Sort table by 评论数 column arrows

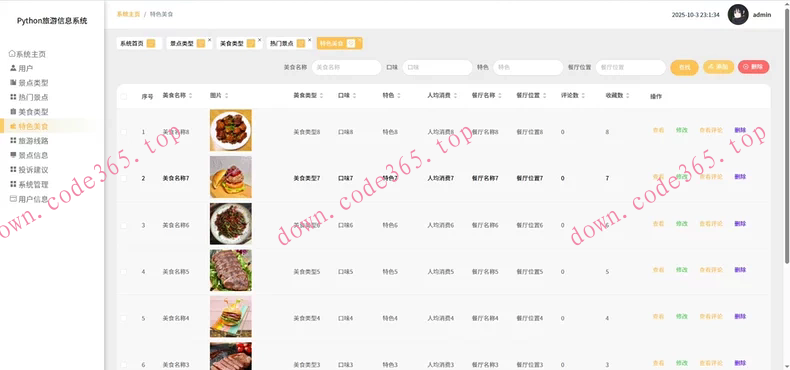pos(583,96)
